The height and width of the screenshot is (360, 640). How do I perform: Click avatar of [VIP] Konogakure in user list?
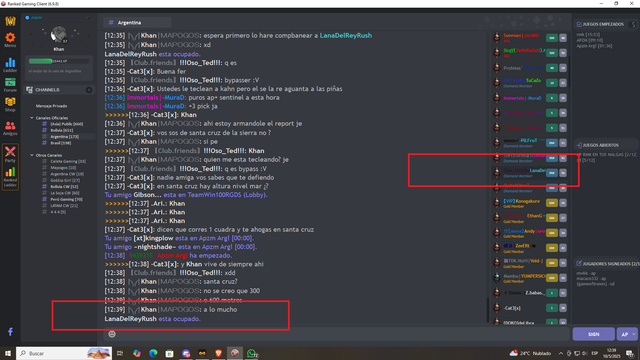pos(496,202)
